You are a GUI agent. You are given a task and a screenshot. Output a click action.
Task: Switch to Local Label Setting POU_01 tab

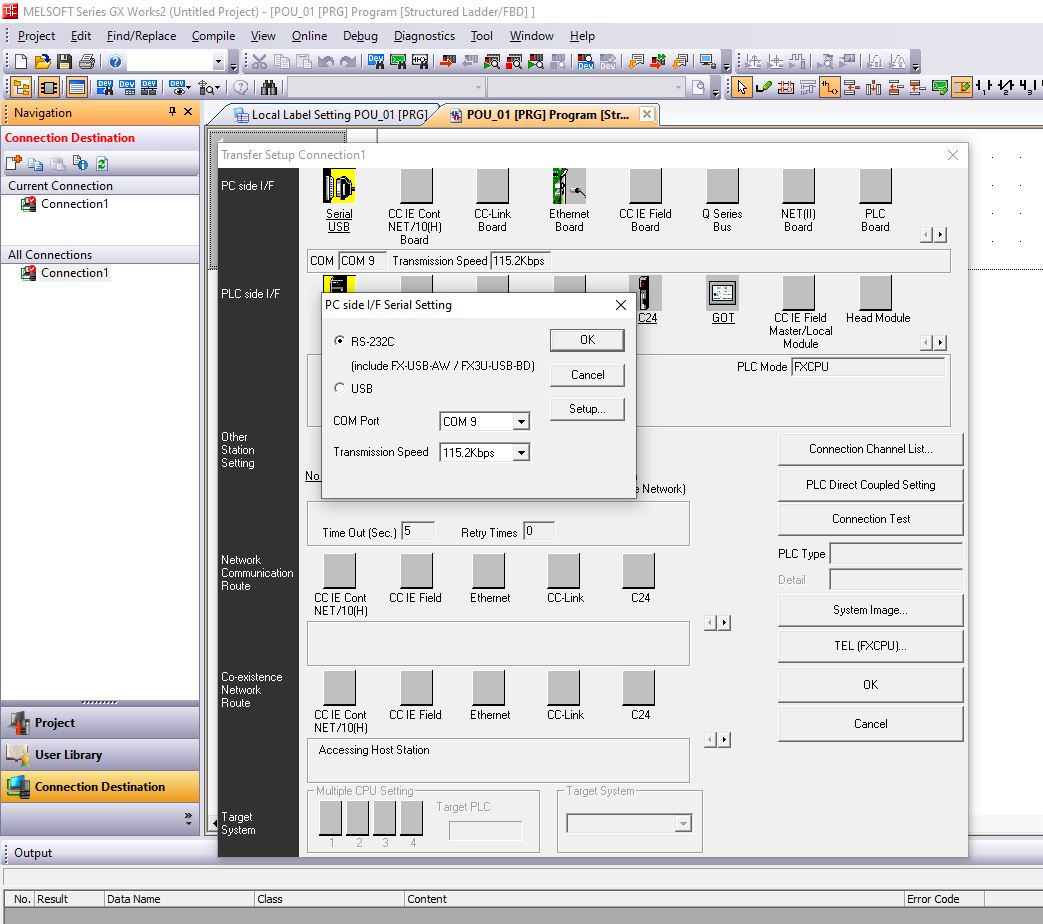(x=331, y=114)
